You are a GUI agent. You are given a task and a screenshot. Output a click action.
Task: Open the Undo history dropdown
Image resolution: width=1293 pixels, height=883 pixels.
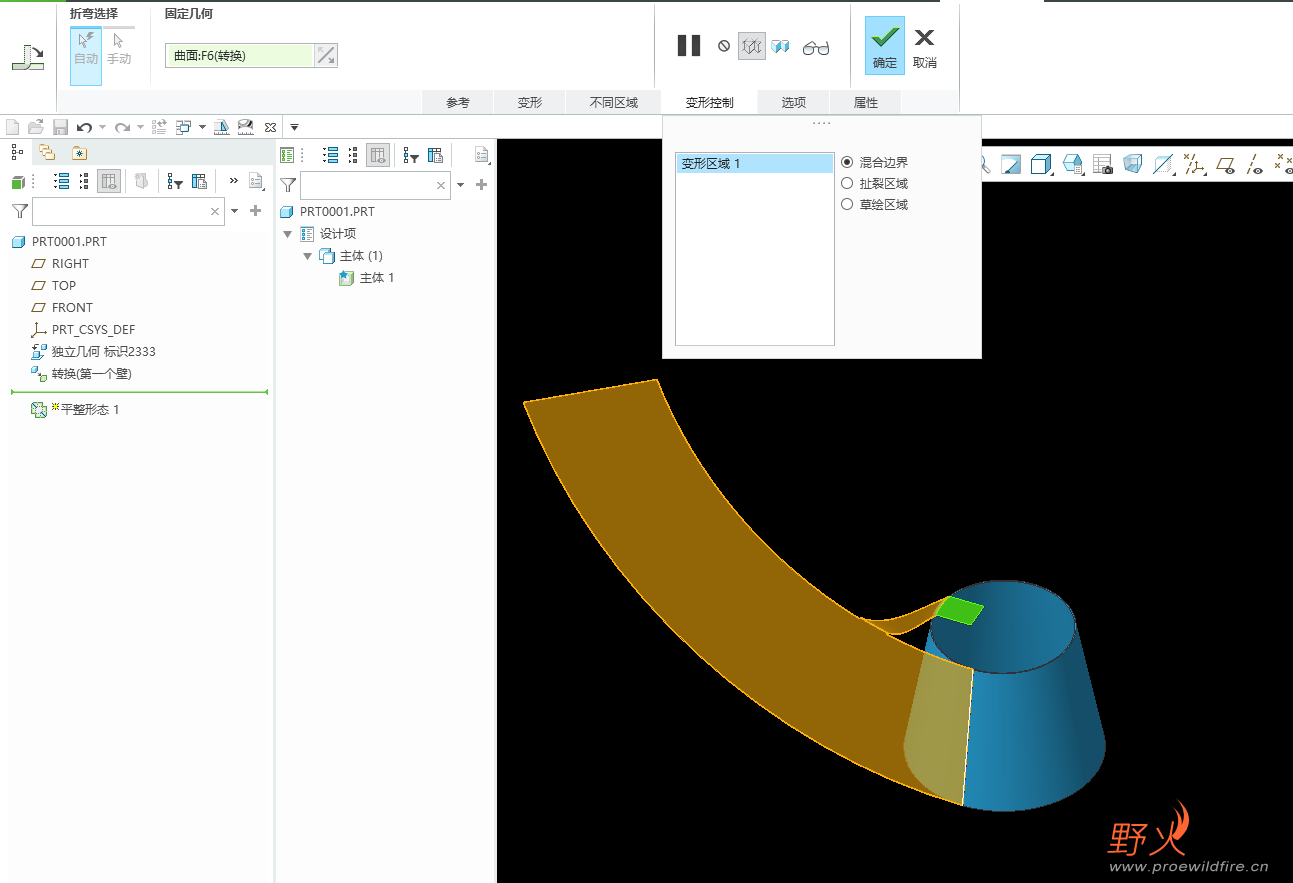tap(102, 127)
